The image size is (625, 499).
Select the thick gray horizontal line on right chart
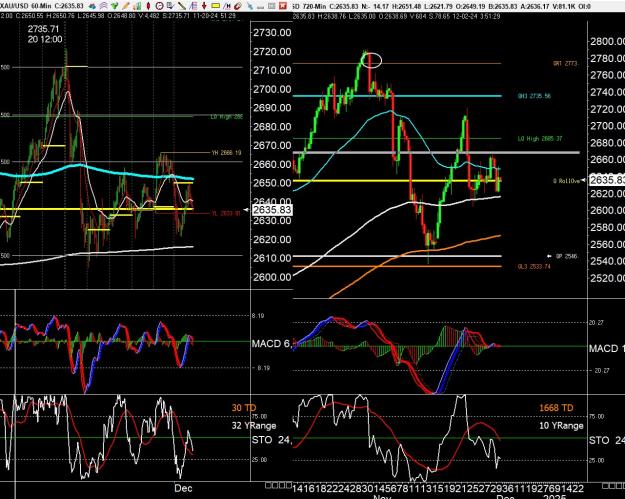[x=436, y=152]
